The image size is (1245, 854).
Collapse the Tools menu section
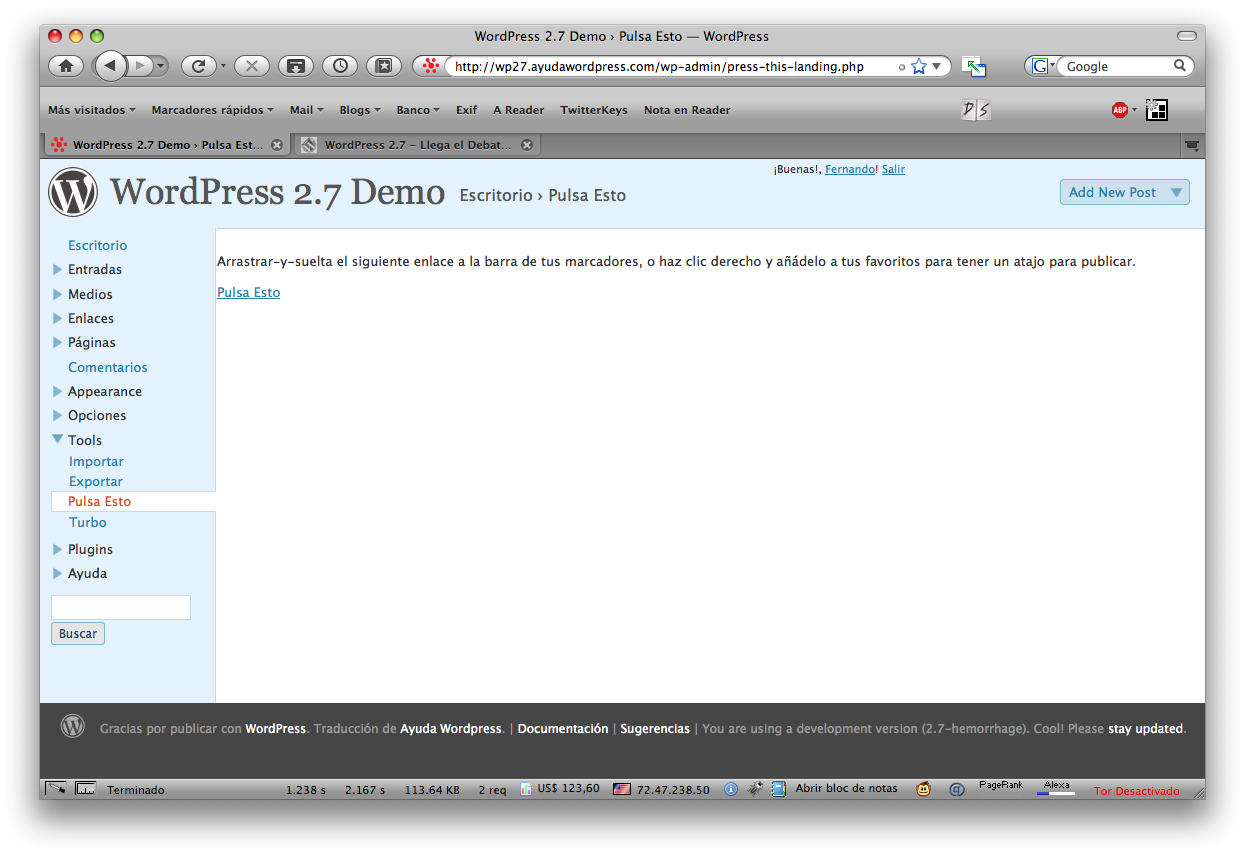click(x=58, y=439)
